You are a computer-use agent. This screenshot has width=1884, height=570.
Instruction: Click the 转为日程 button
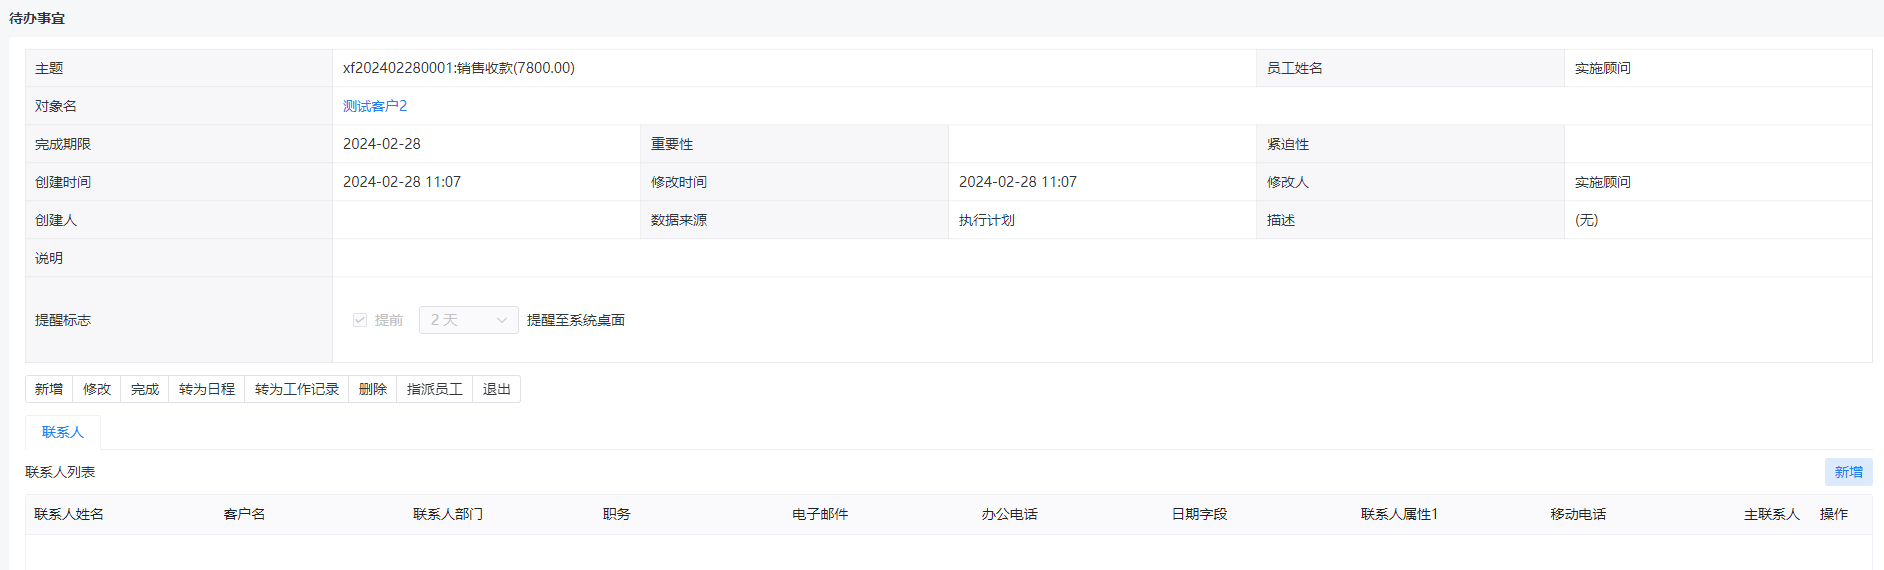click(207, 389)
